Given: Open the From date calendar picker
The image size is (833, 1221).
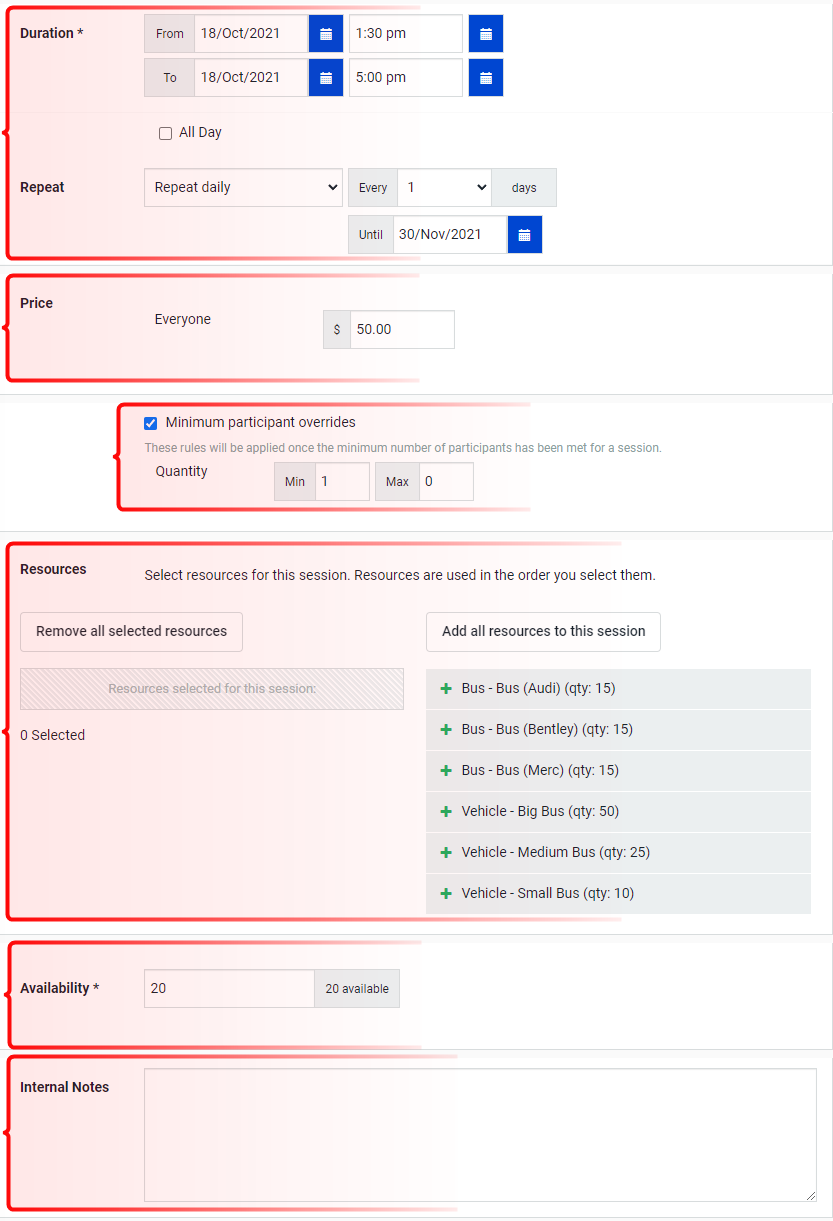Looking at the screenshot, I should pyautogui.click(x=325, y=33).
